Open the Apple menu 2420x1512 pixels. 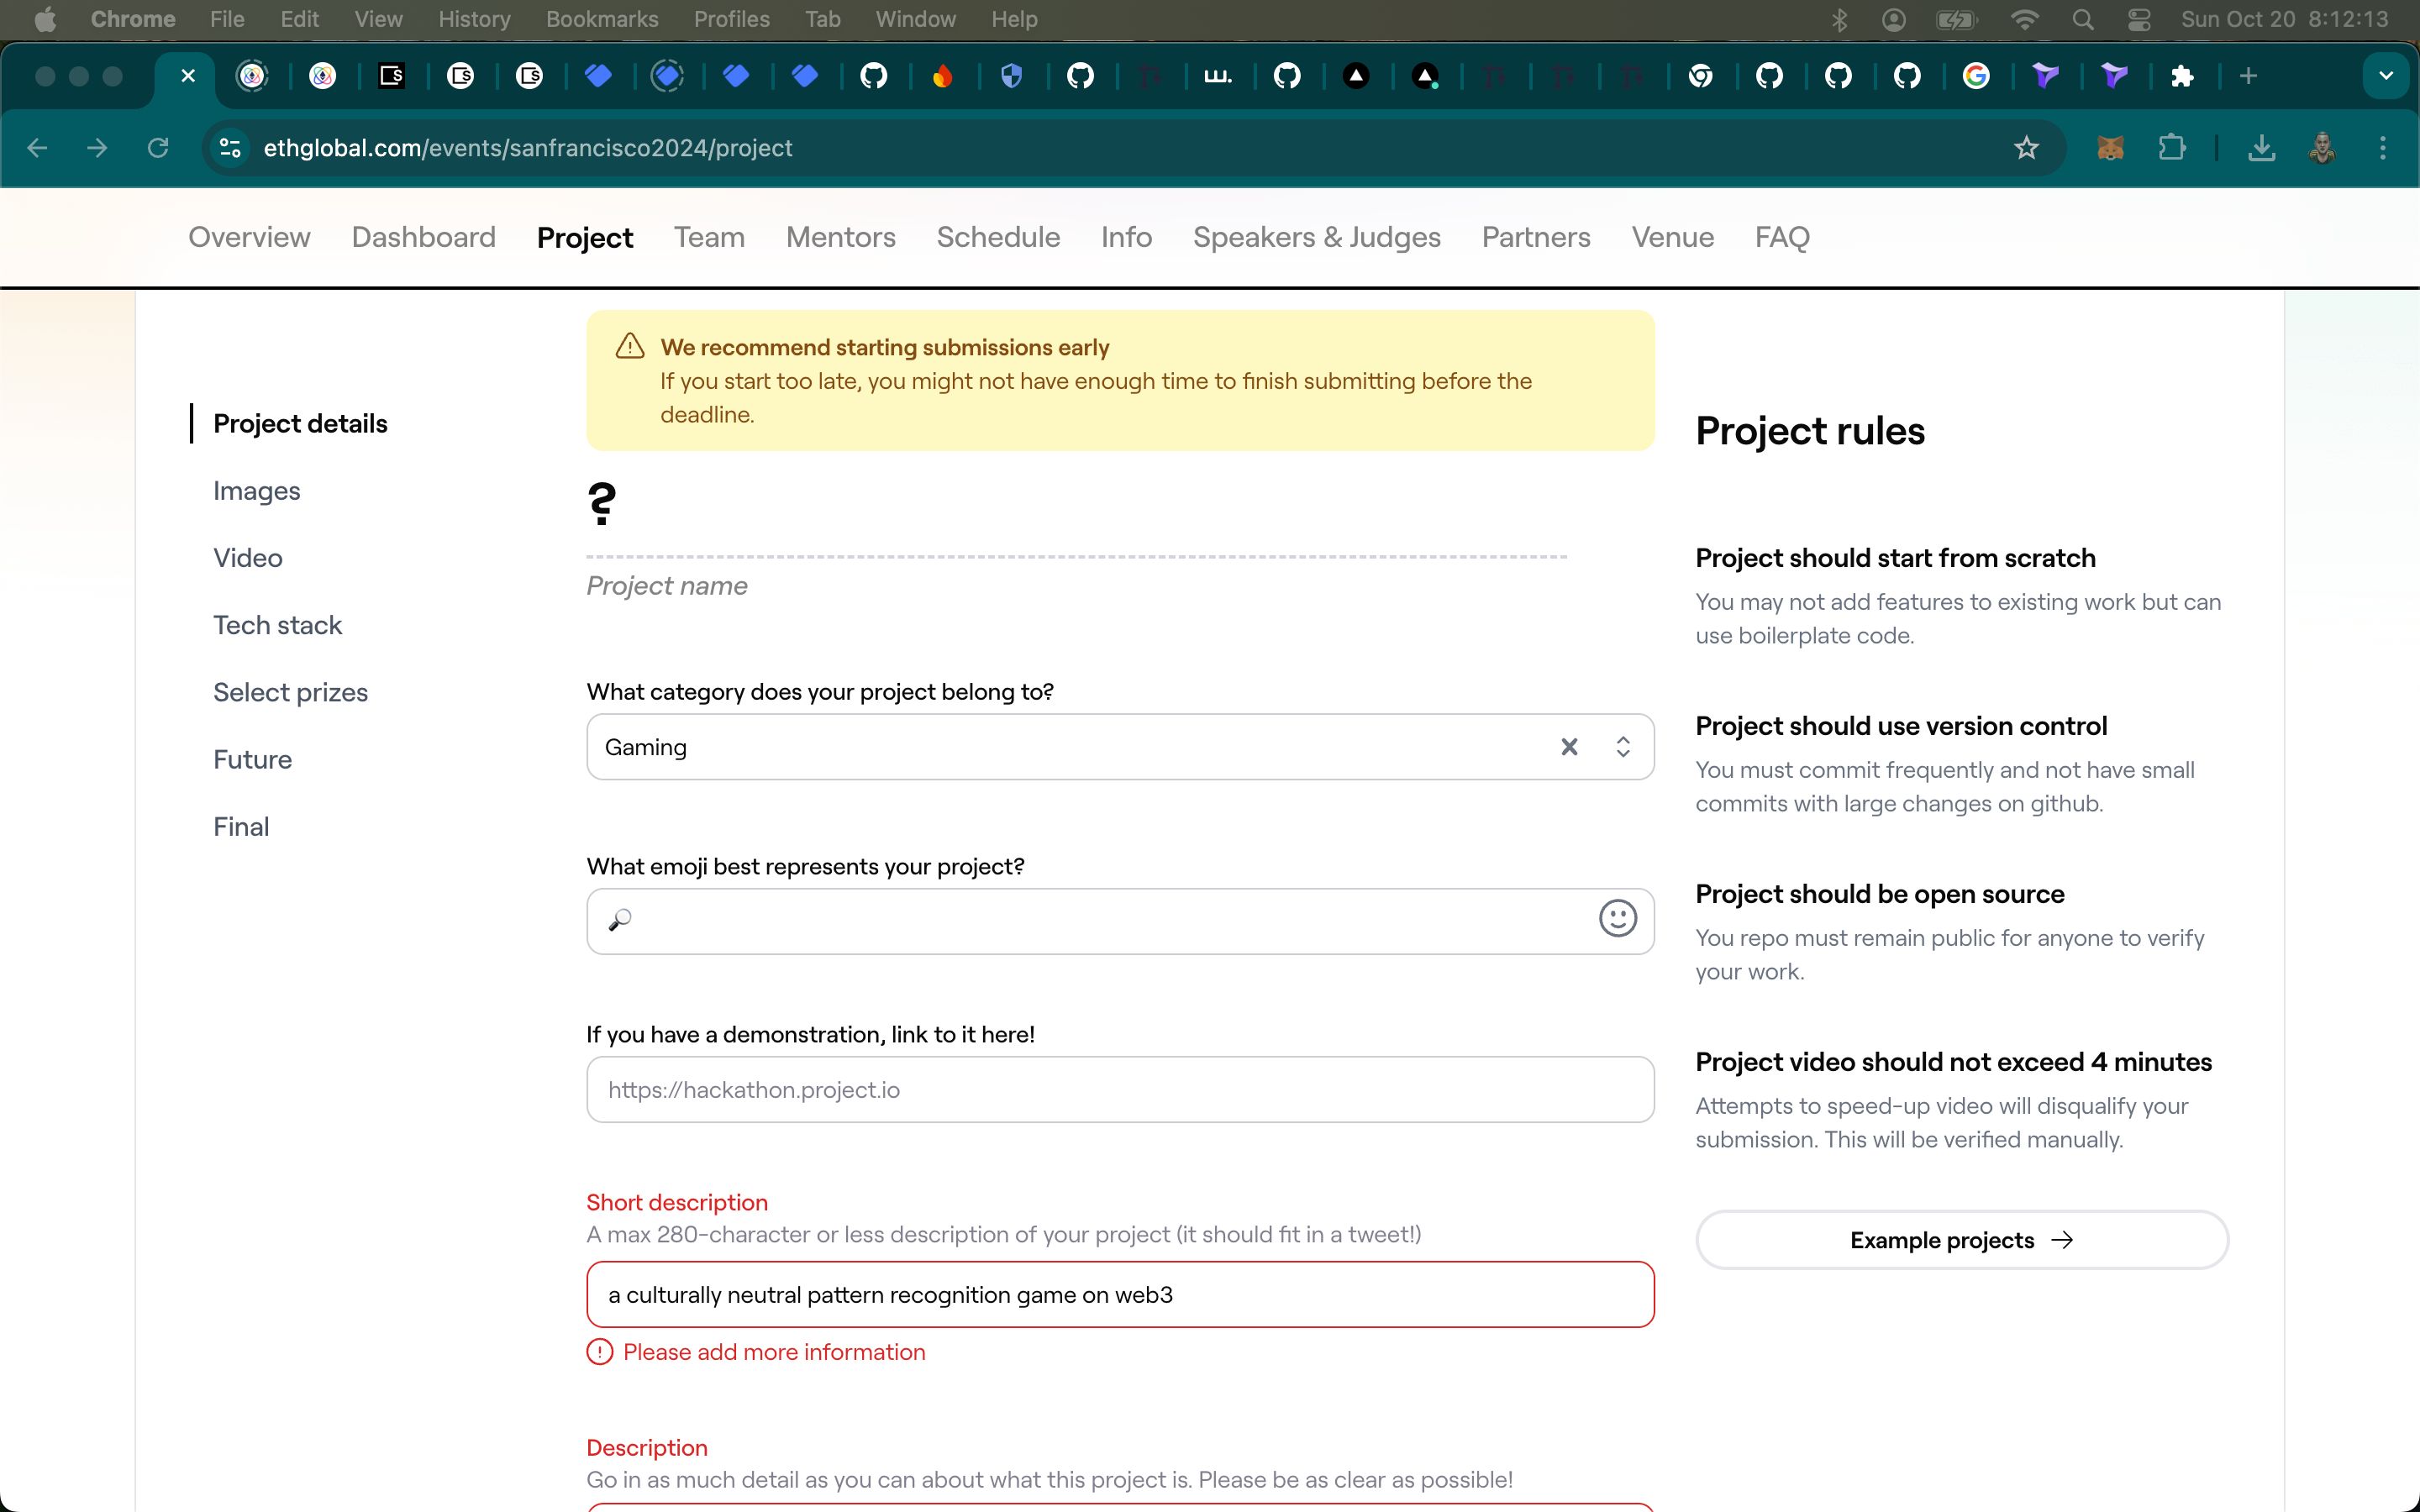(x=45, y=19)
